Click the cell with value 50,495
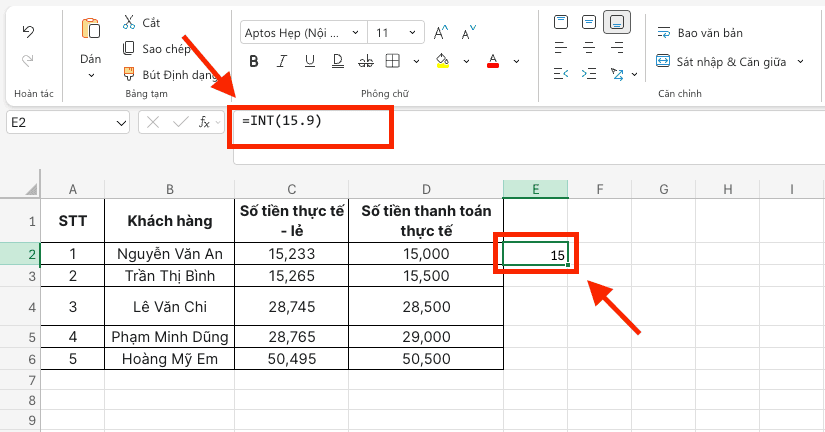This screenshot has height=432, width=825. point(291,359)
